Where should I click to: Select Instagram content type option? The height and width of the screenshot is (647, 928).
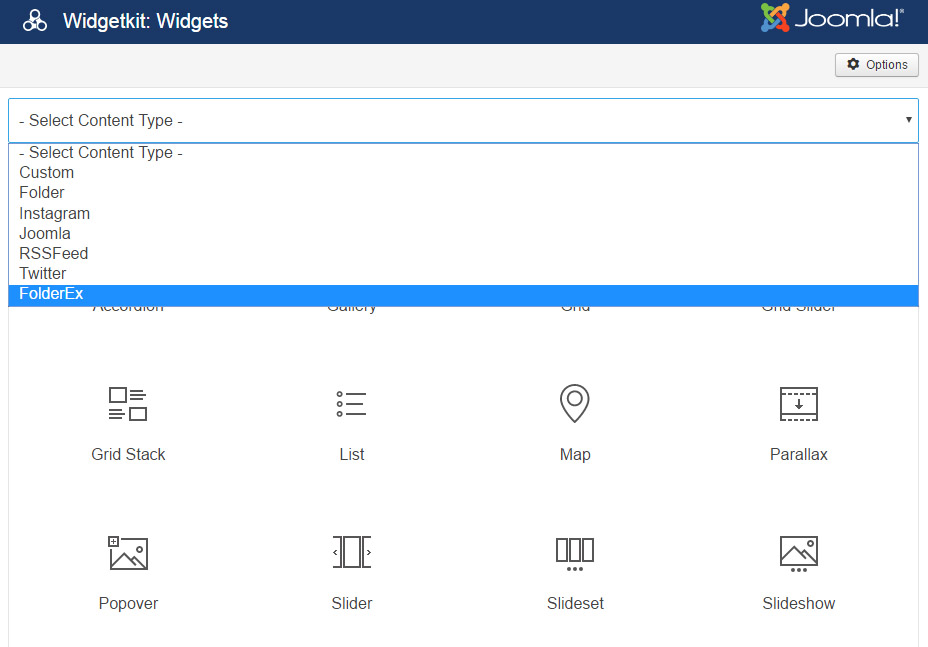463,213
